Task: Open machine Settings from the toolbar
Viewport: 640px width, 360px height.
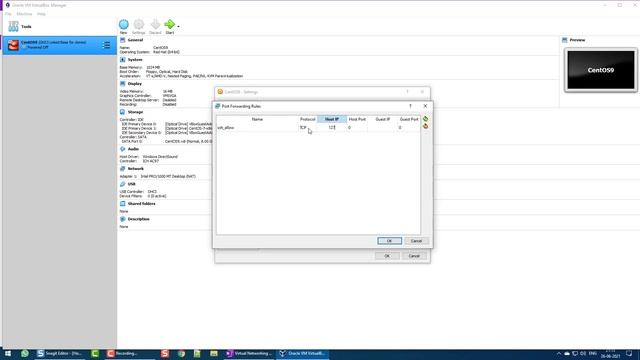Action: (x=139, y=27)
